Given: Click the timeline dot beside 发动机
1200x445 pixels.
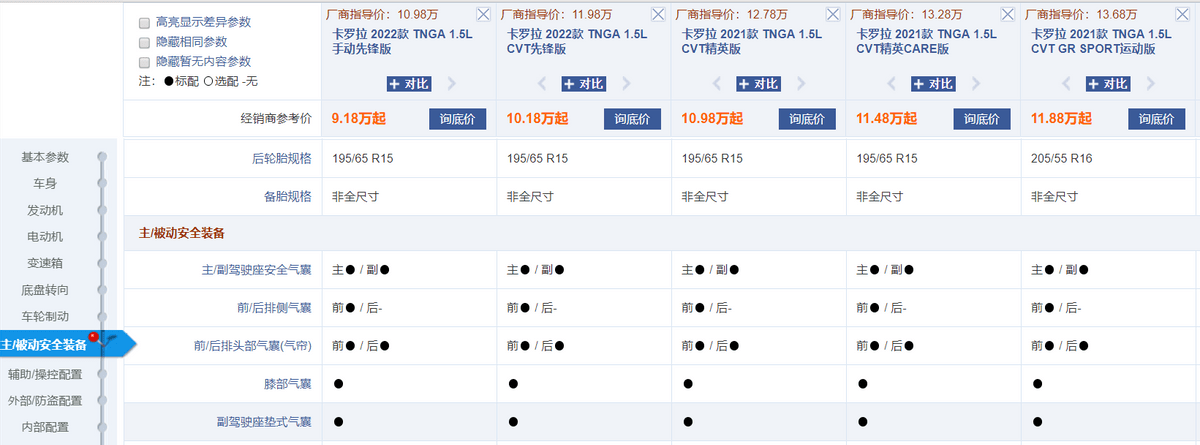Looking at the screenshot, I should pos(102,211).
